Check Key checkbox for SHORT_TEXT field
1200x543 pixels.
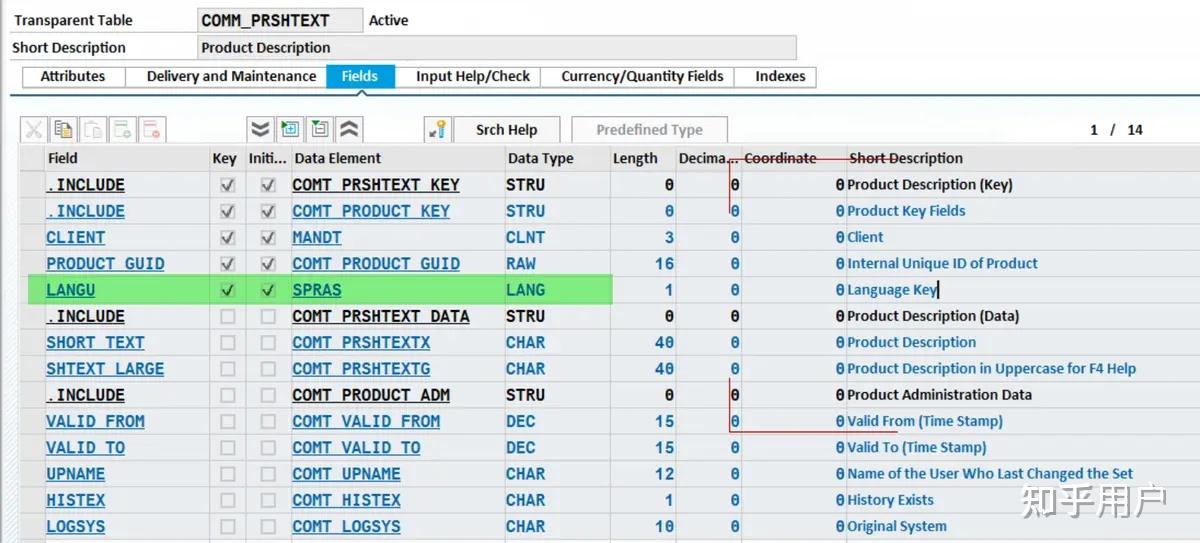click(x=227, y=343)
